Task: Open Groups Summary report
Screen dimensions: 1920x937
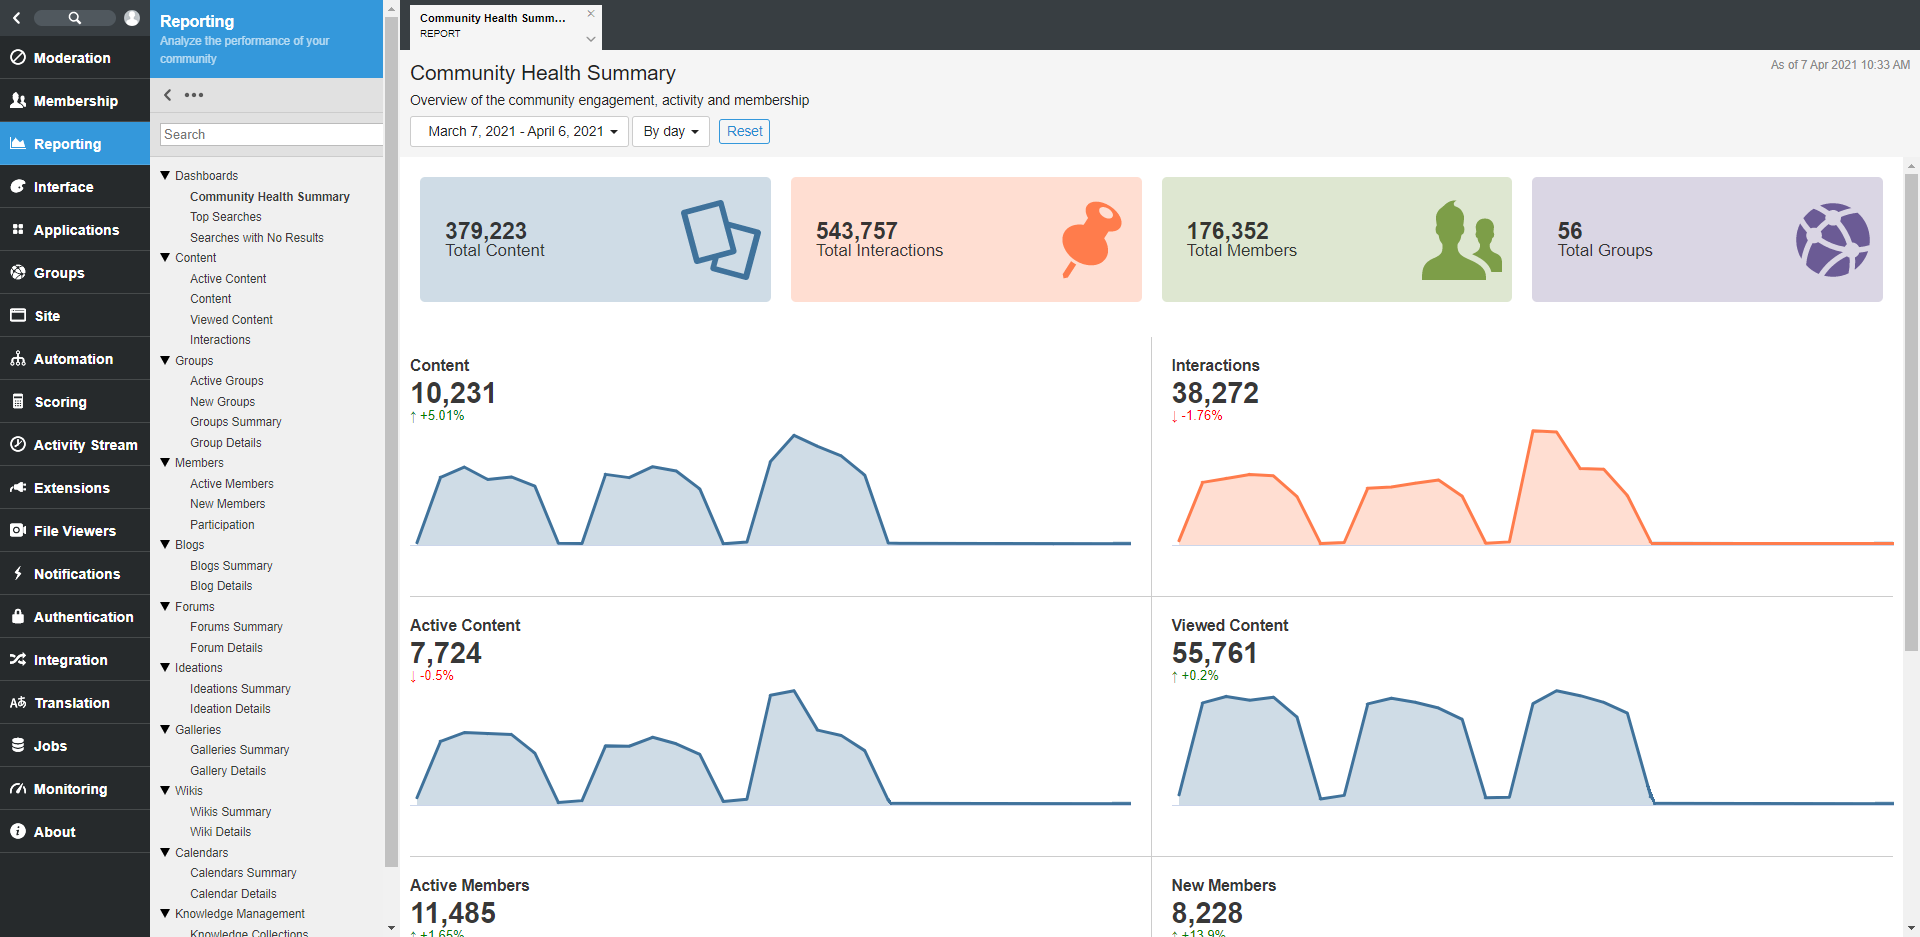Action: click(x=236, y=422)
